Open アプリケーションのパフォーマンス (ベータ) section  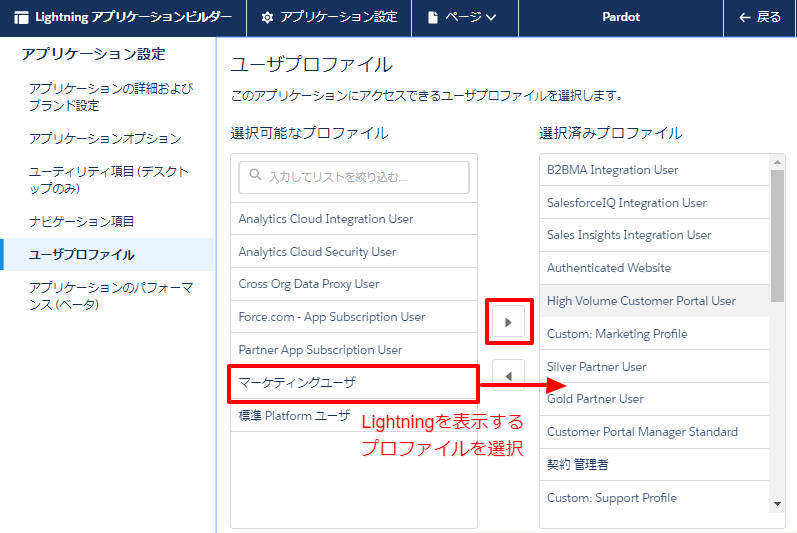(111, 296)
